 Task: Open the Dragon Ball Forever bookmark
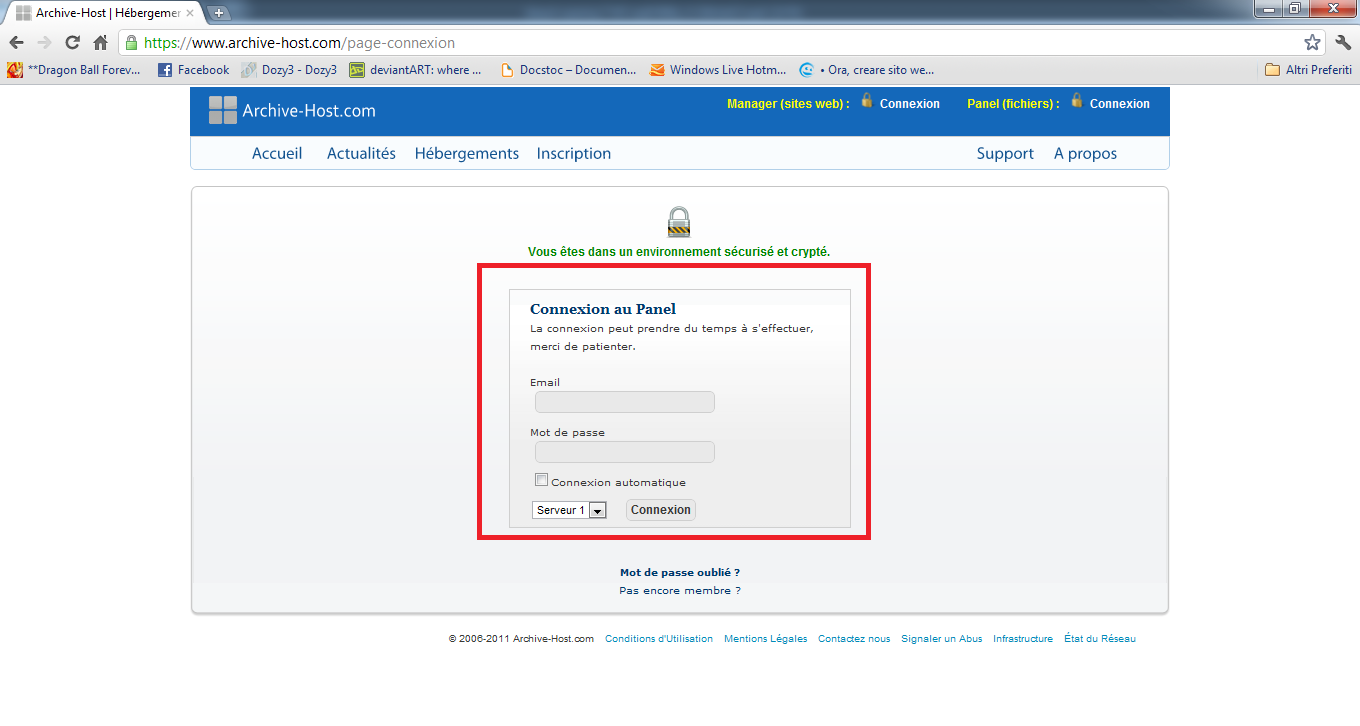pos(74,70)
